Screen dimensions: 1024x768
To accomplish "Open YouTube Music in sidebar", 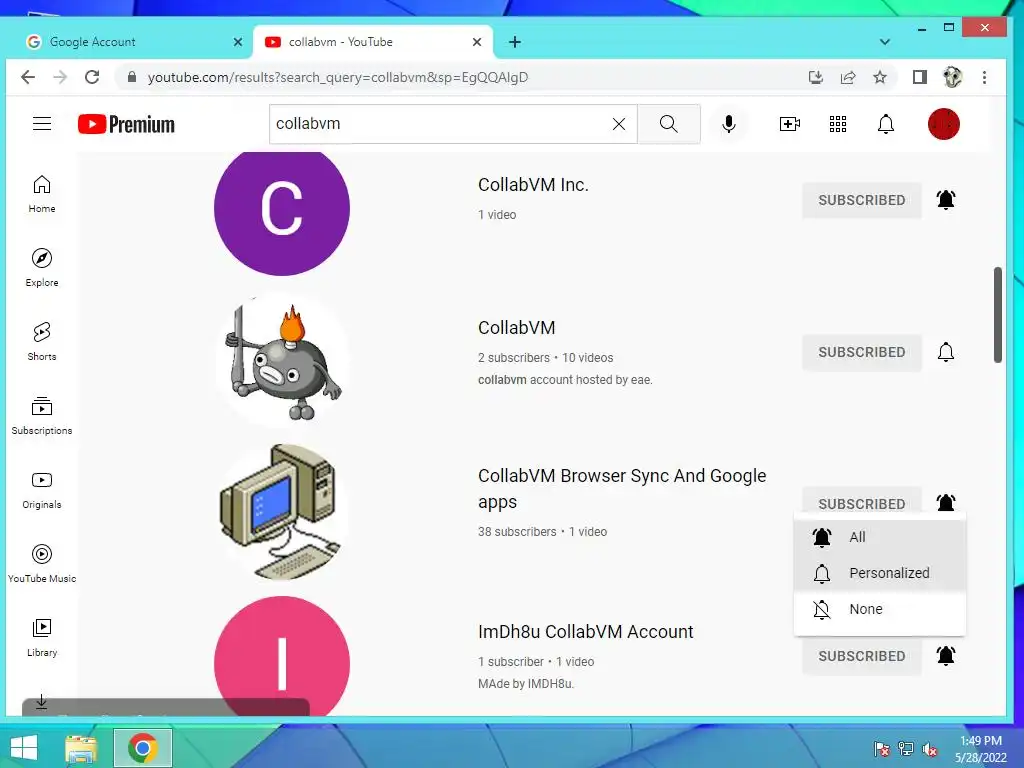I will (x=42, y=564).
